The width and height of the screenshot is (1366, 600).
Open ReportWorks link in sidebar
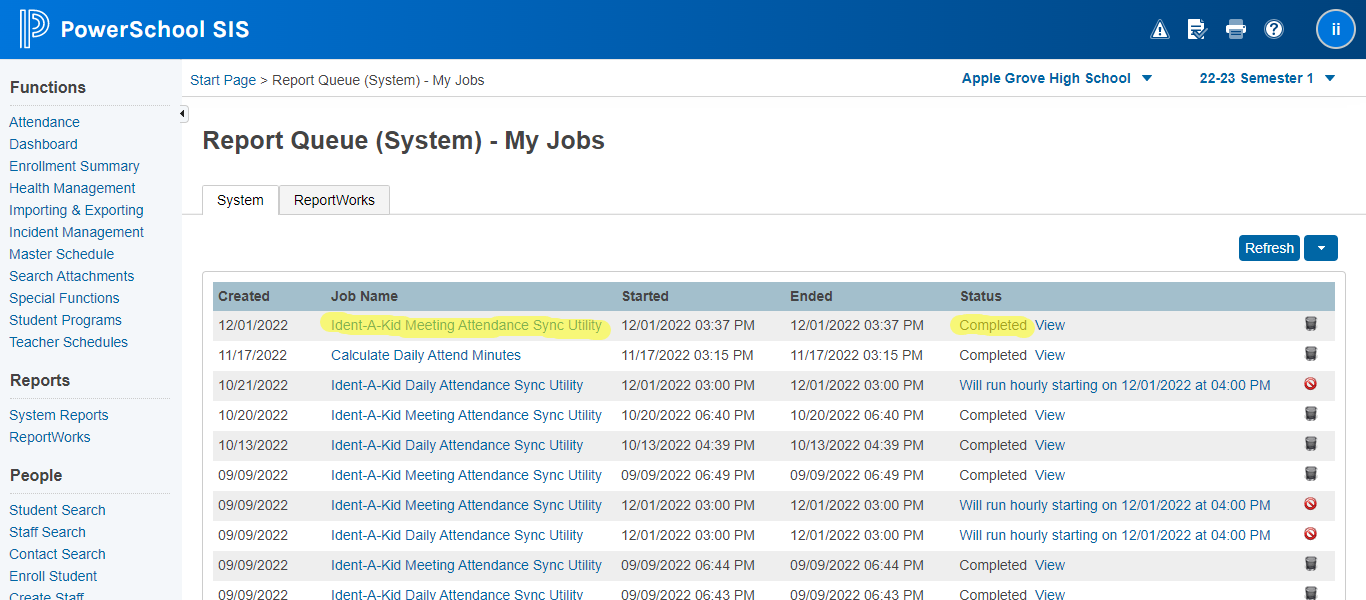point(50,437)
